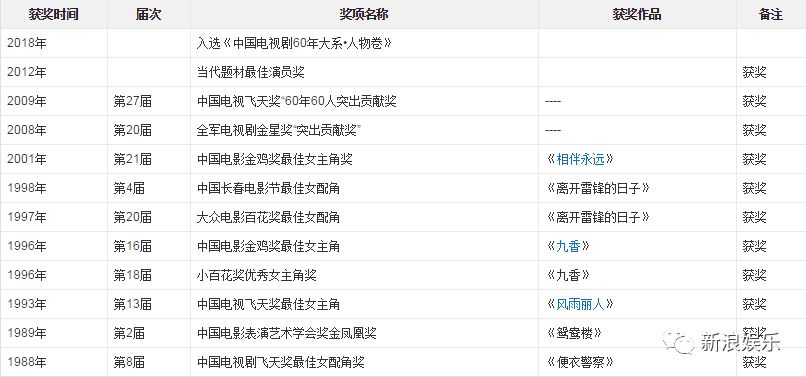This screenshot has width=806, height=377.
Task: Click 获奖 in the 1988年 row
Action: 754,363
